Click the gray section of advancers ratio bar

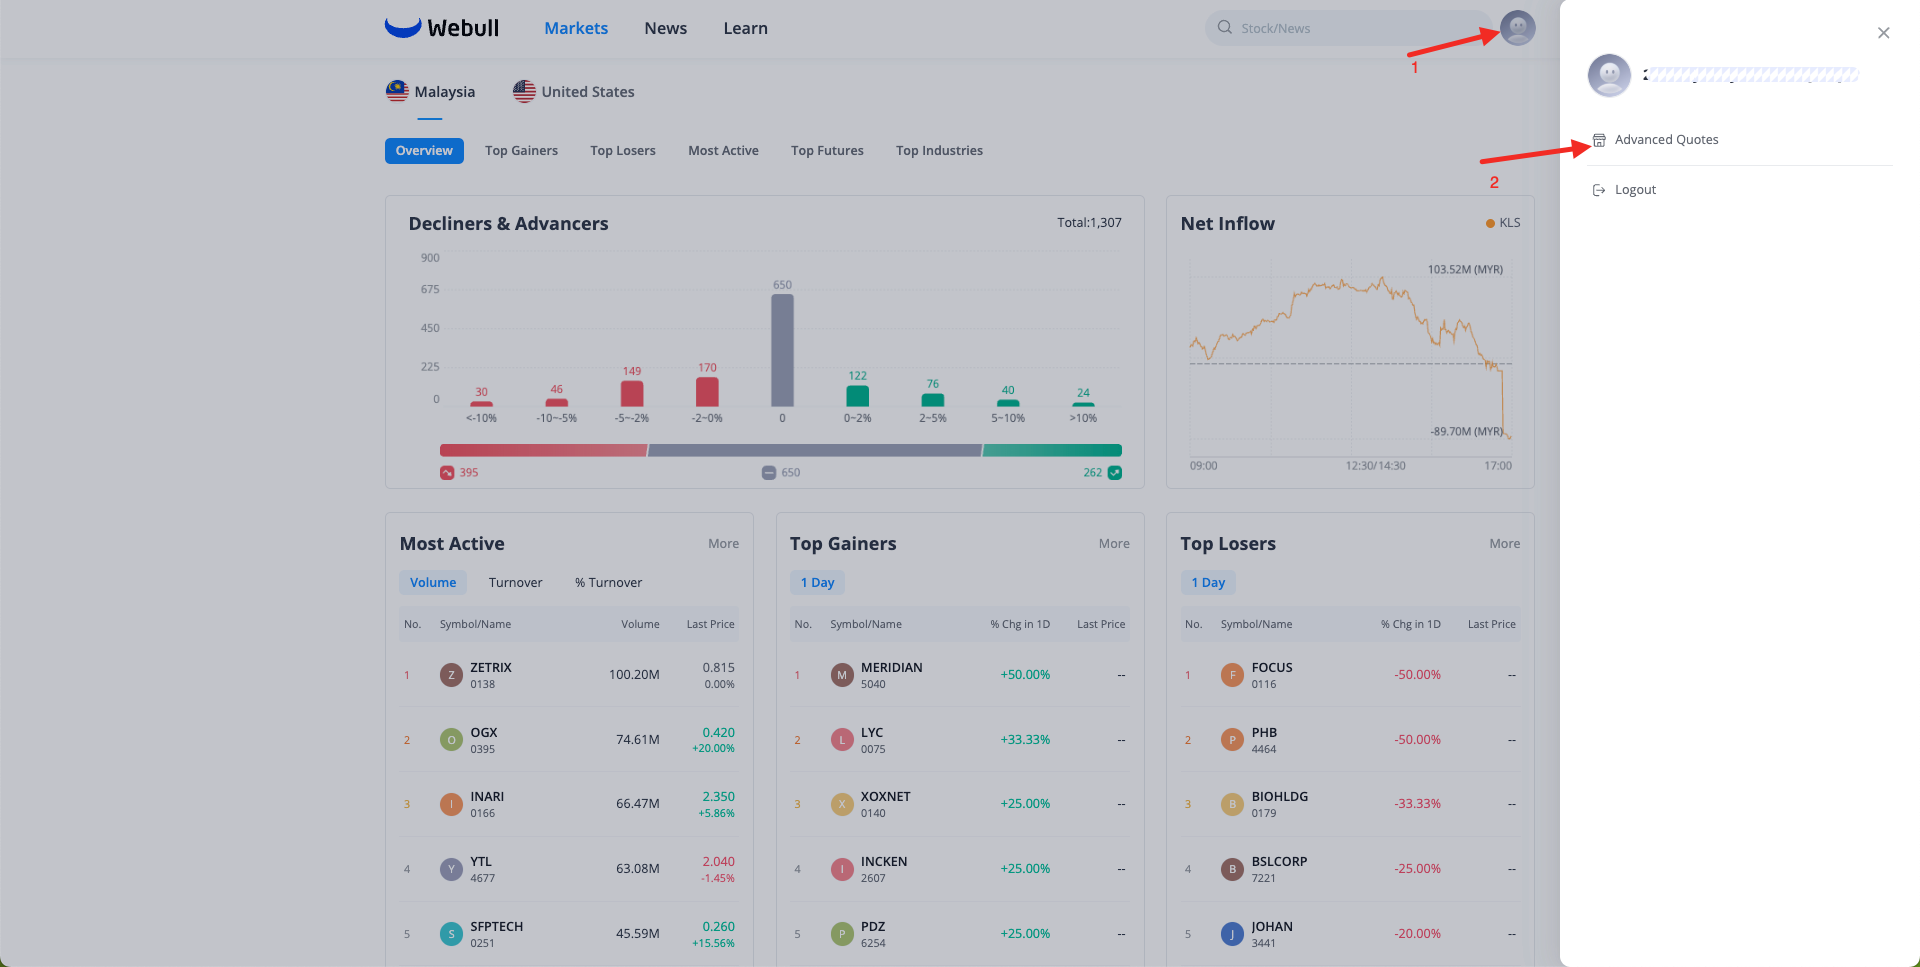(815, 451)
